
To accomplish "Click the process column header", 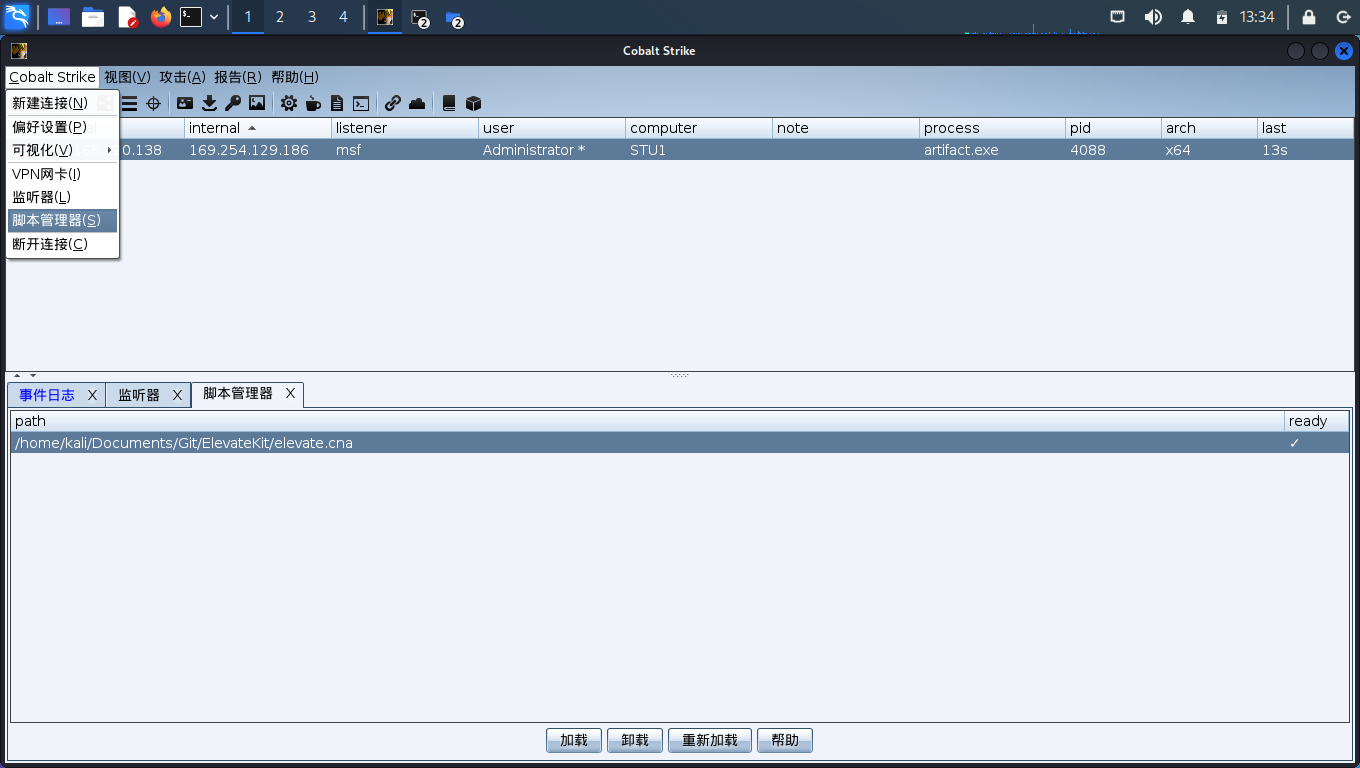I will (x=993, y=128).
